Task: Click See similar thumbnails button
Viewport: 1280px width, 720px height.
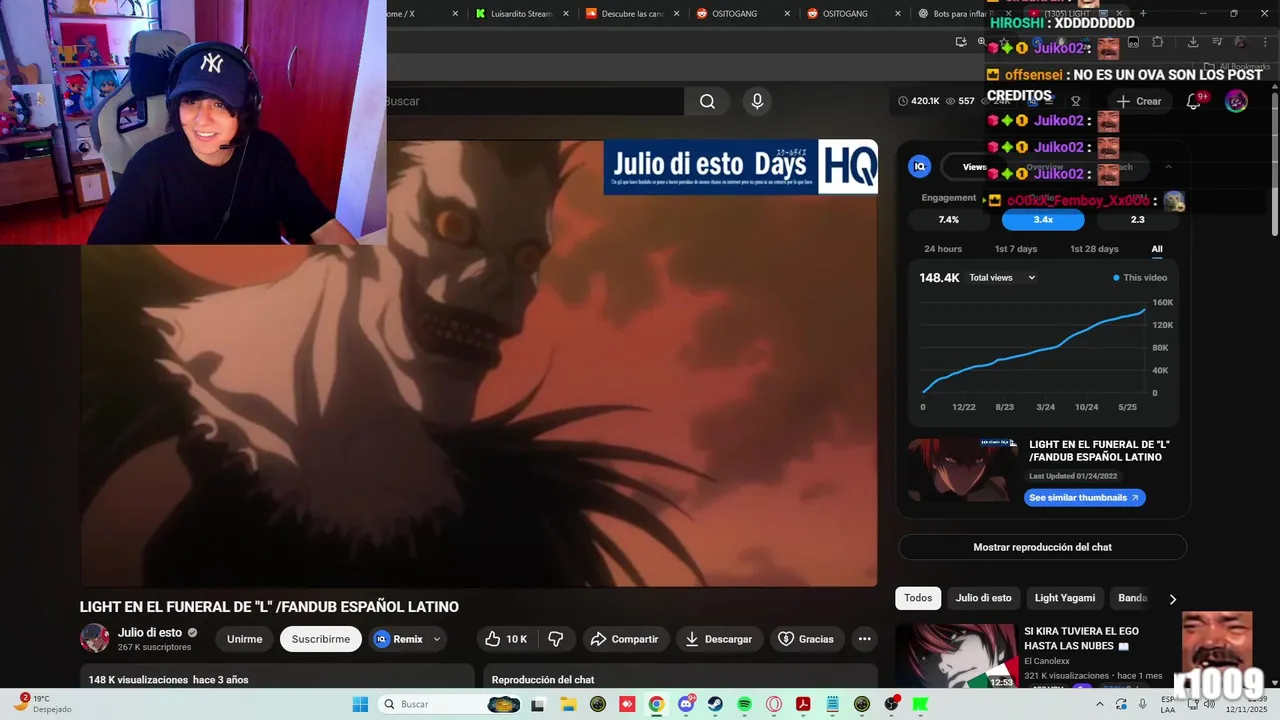Action: [x=1084, y=498]
